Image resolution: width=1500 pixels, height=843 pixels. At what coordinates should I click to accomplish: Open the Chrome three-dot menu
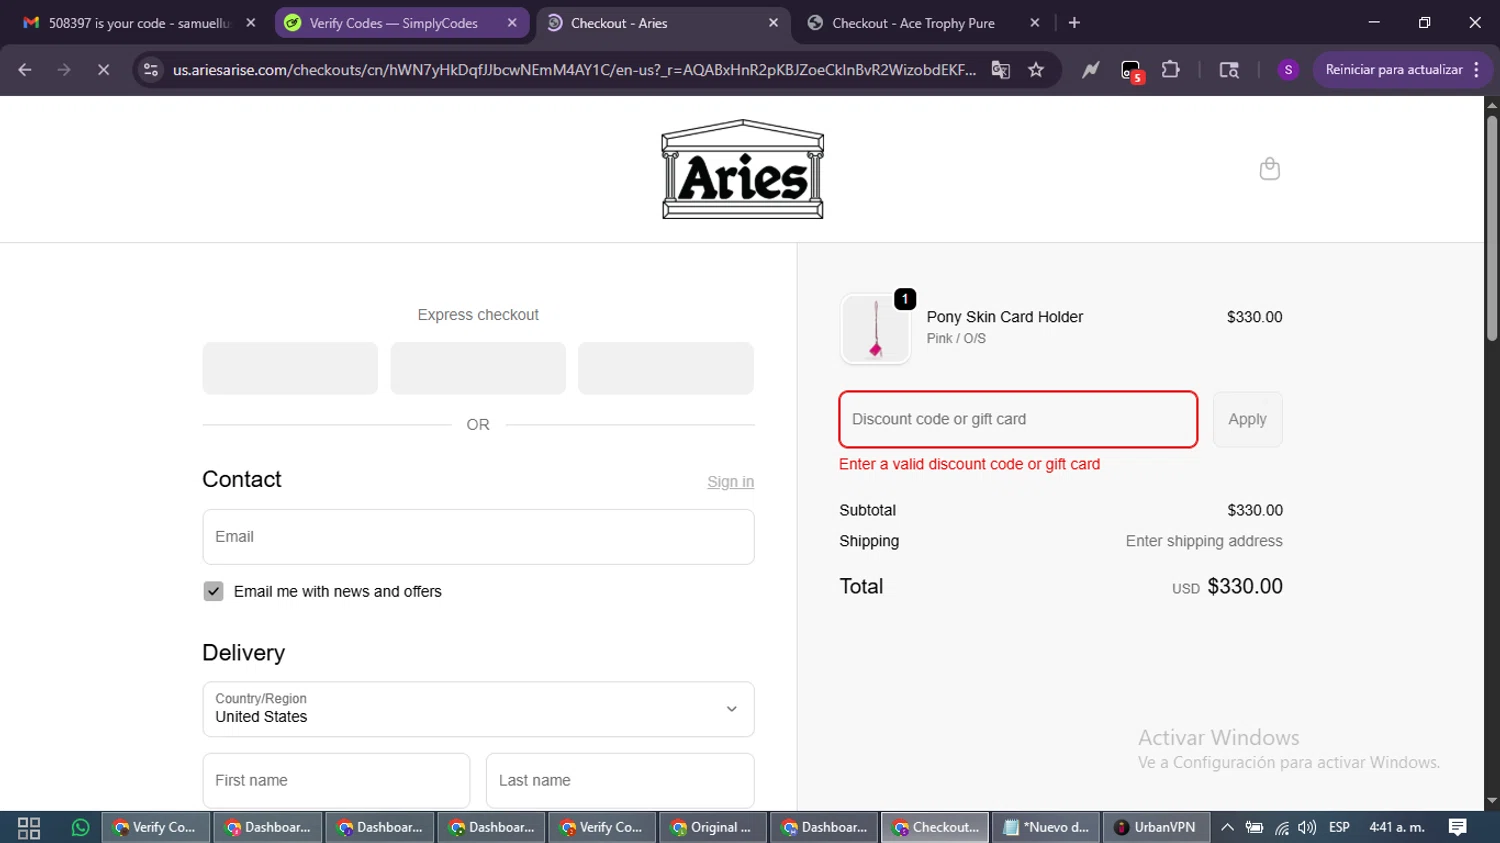pyautogui.click(x=1477, y=69)
